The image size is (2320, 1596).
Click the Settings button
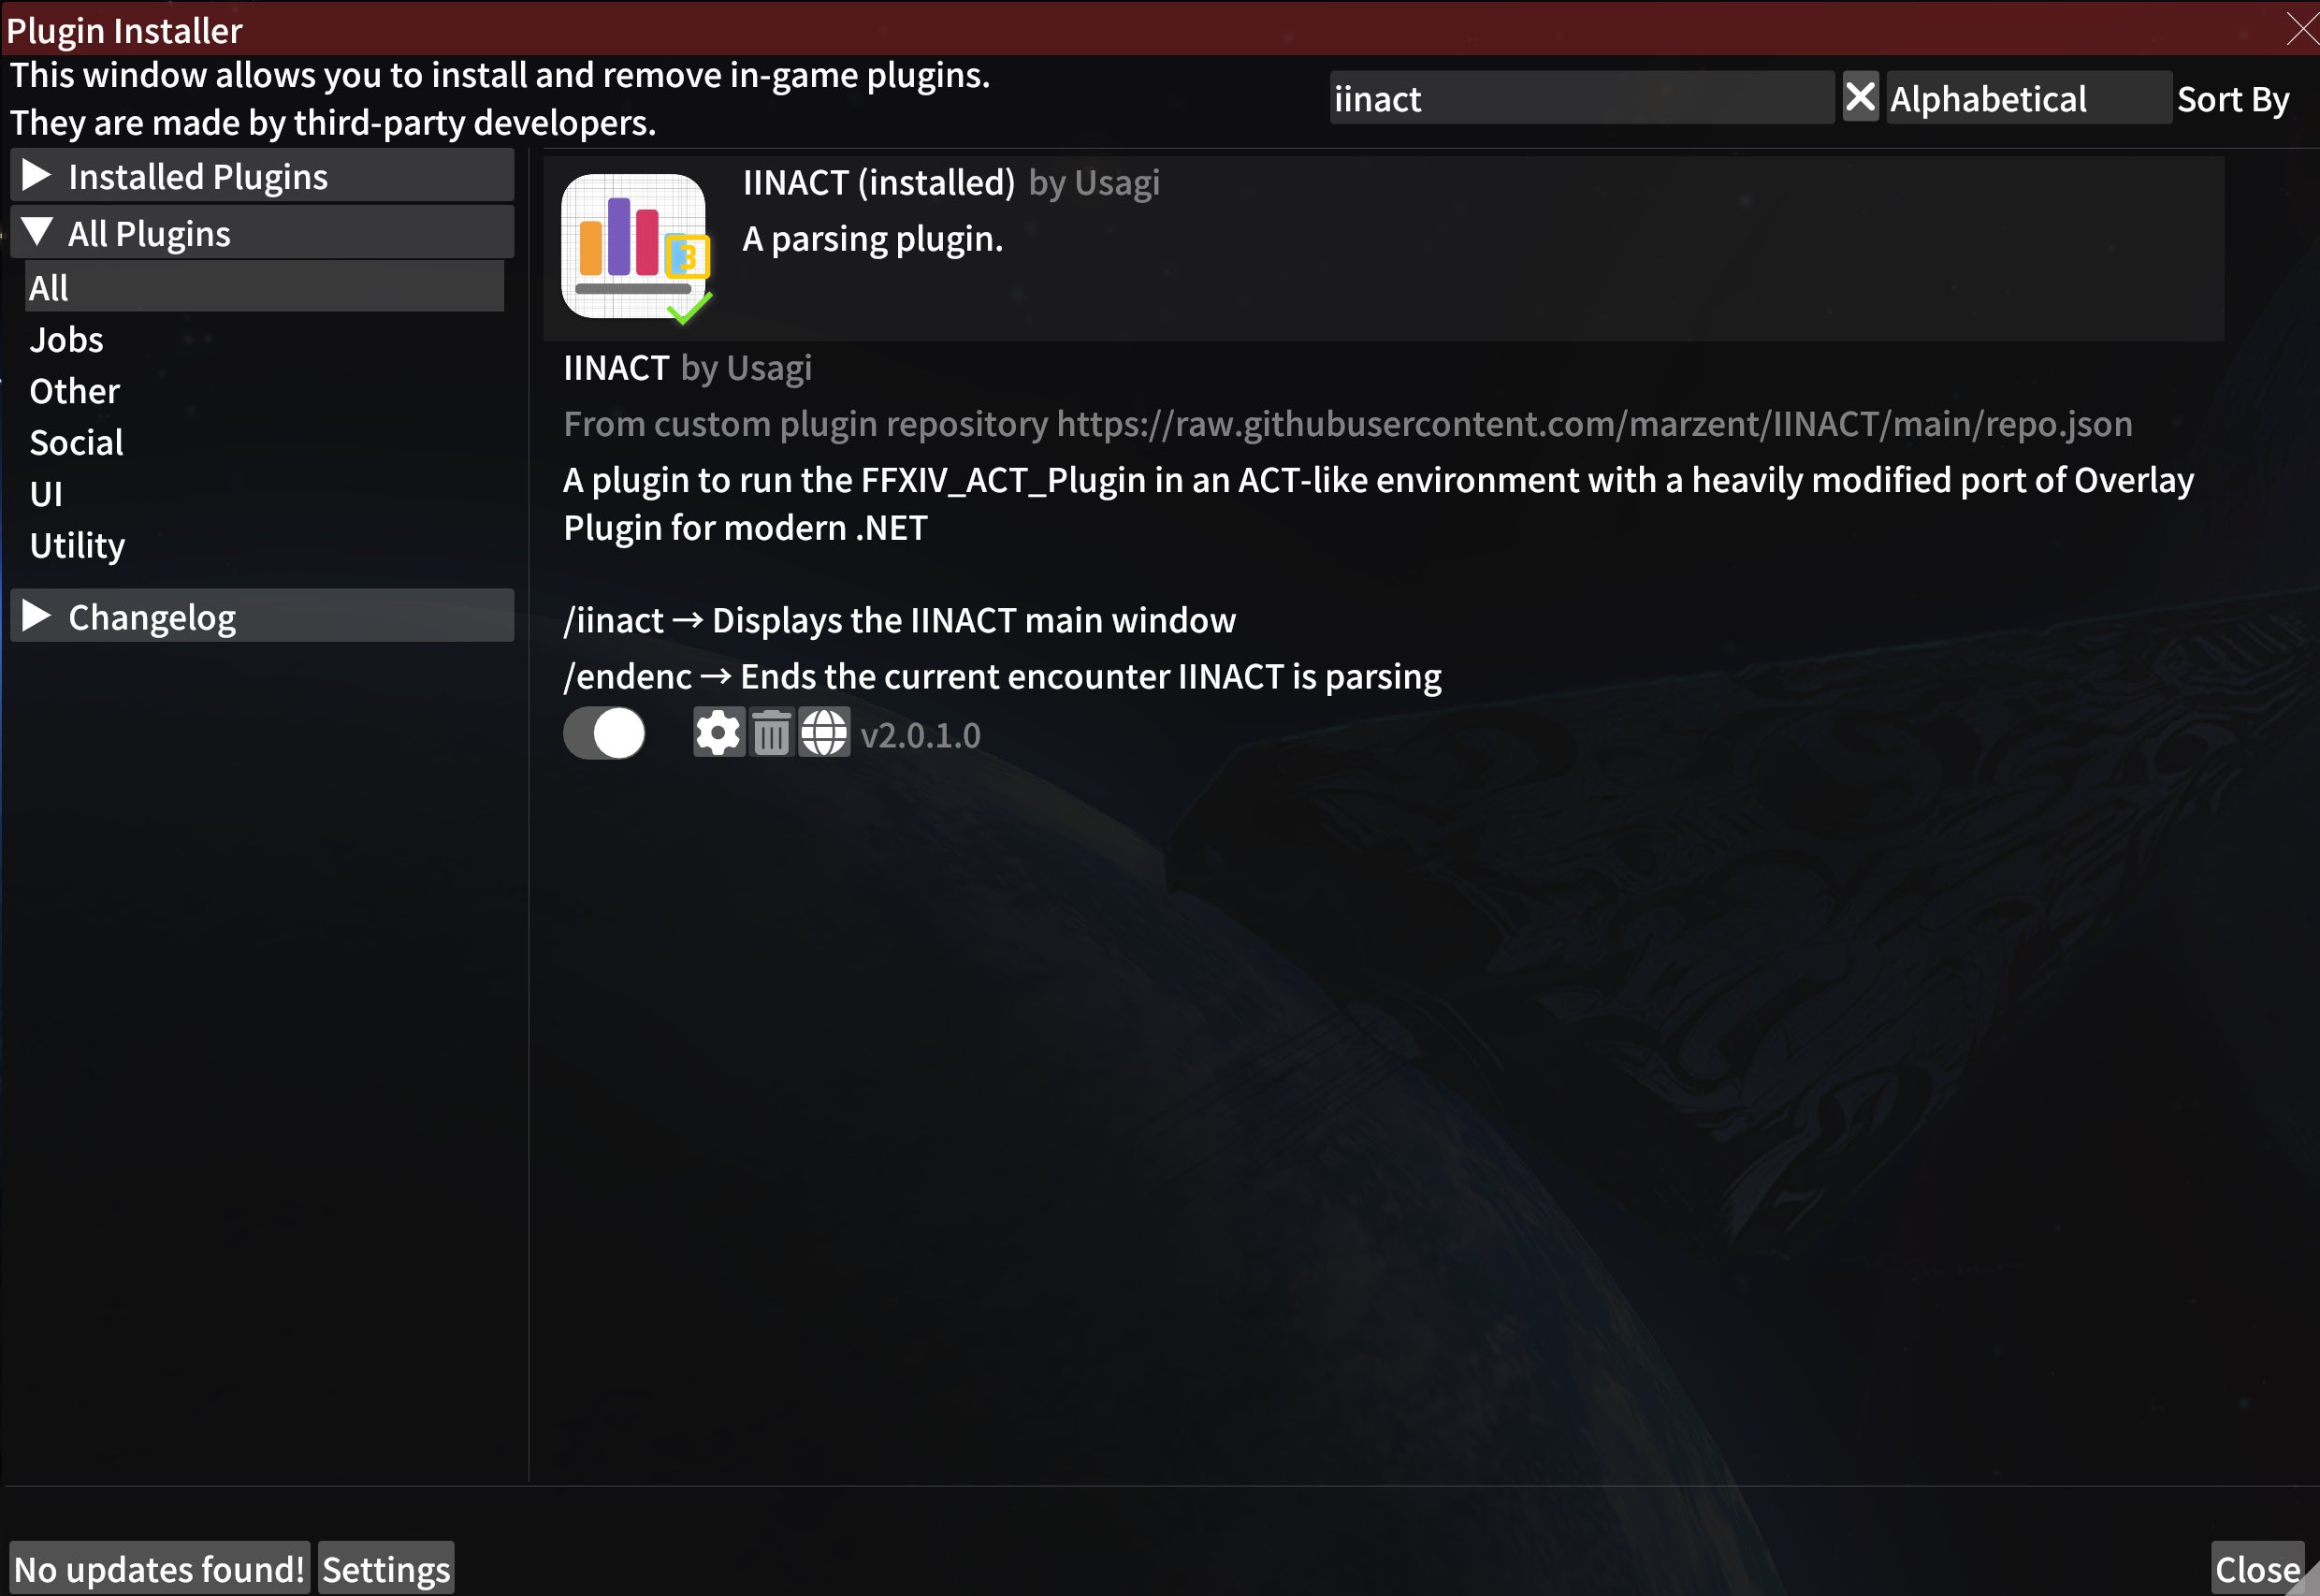386,1568
